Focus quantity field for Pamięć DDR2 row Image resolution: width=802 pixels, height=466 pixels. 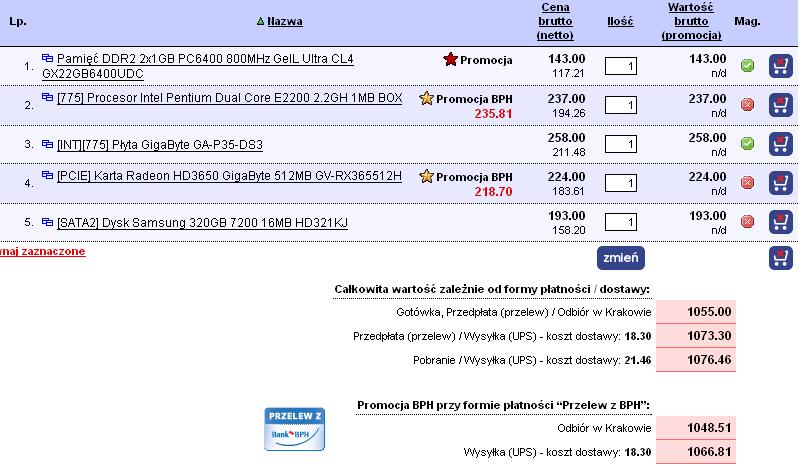click(620, 66)
